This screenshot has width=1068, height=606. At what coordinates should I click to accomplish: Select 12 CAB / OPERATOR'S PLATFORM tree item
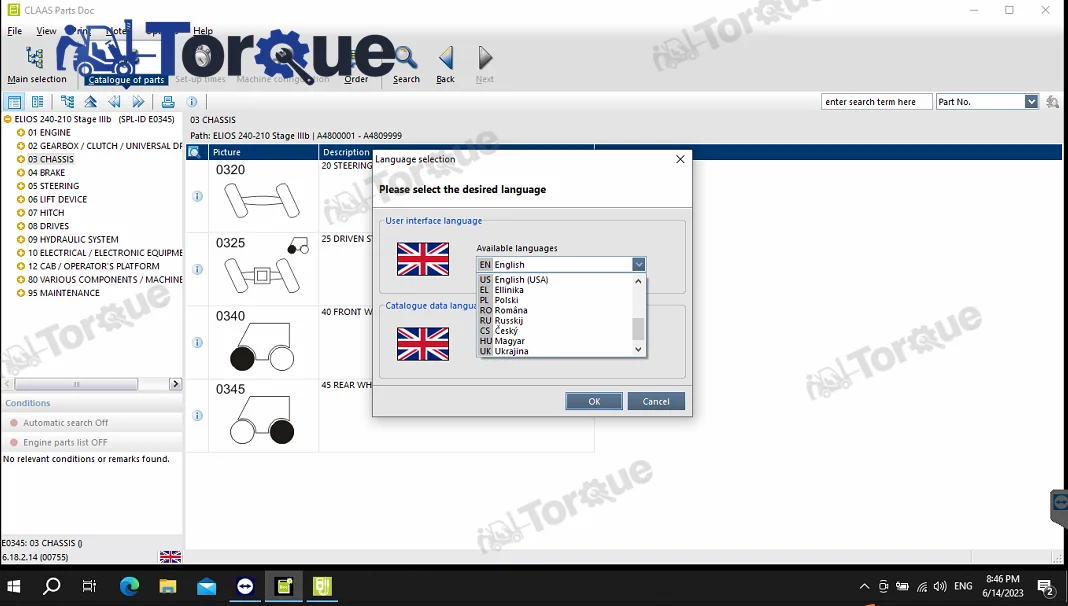[x=94, y=266]
